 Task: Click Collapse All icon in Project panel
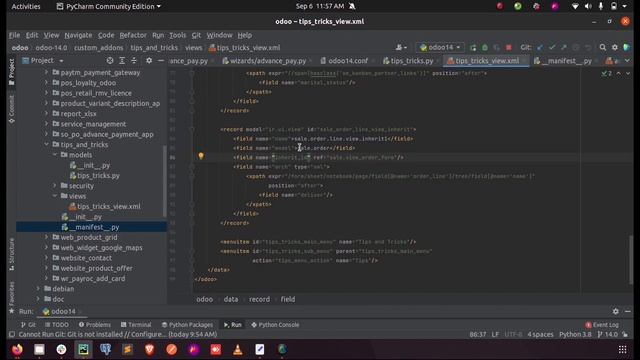pos(133,61)
